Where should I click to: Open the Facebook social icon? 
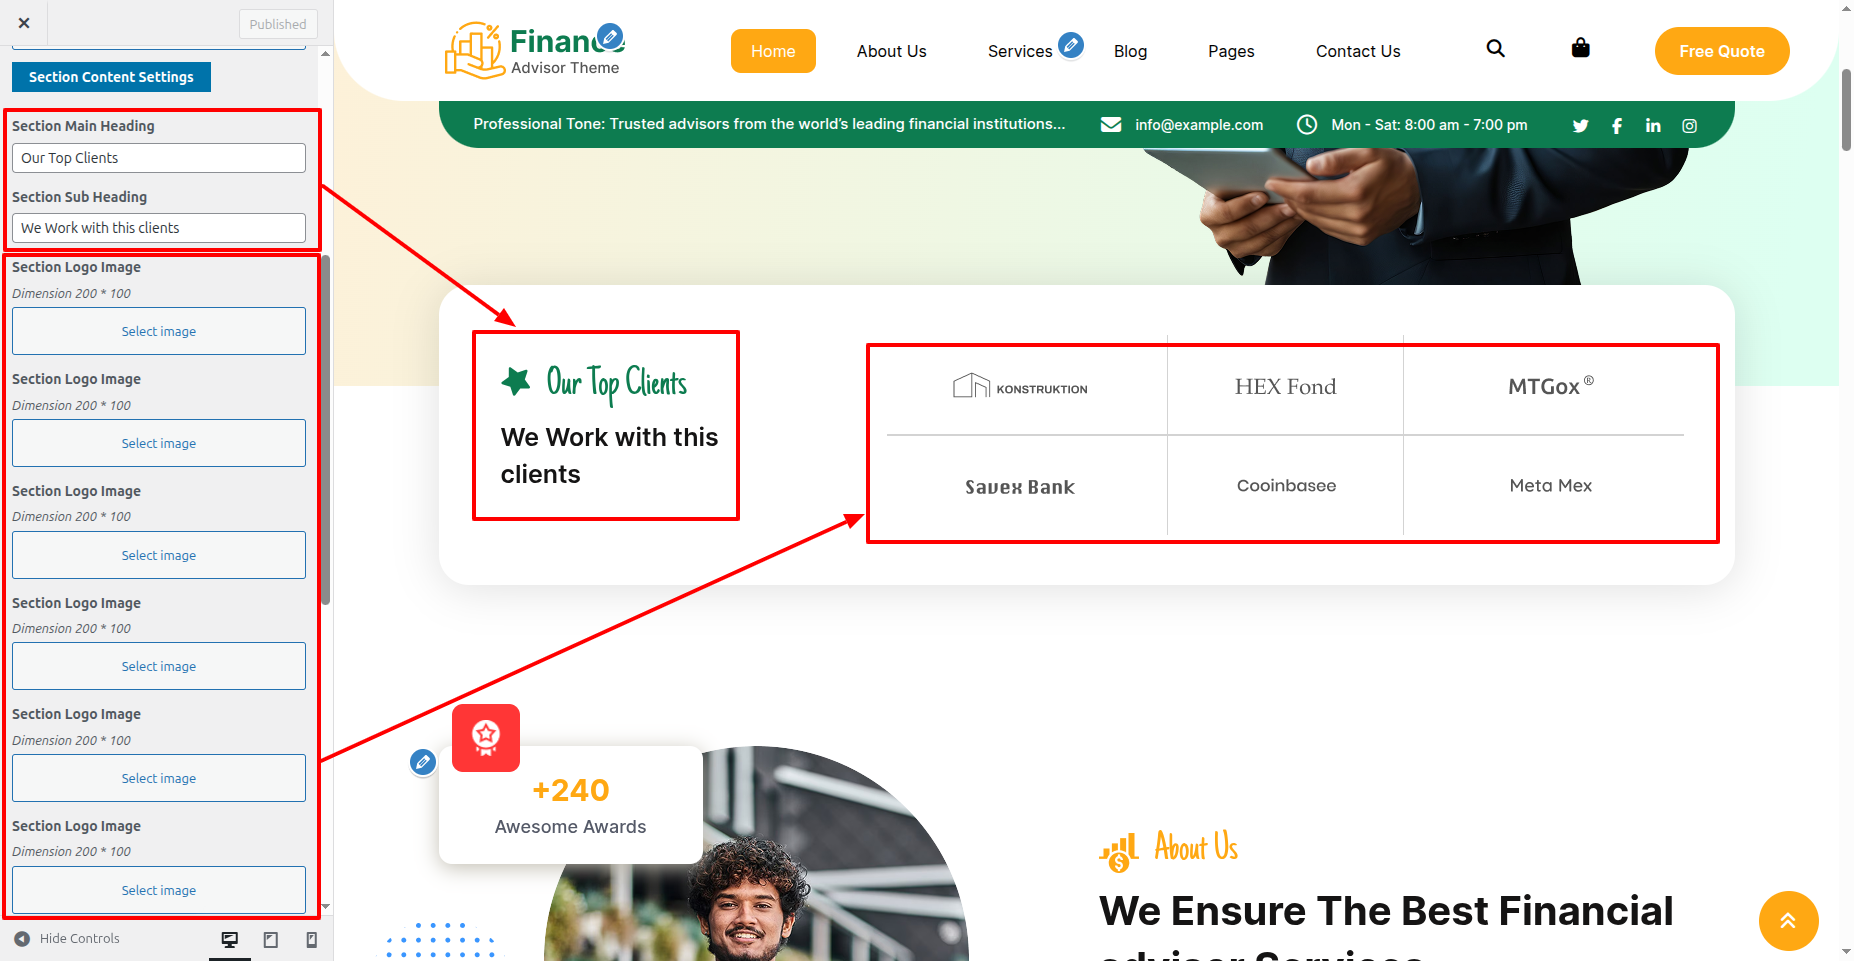coord(1617,126)
